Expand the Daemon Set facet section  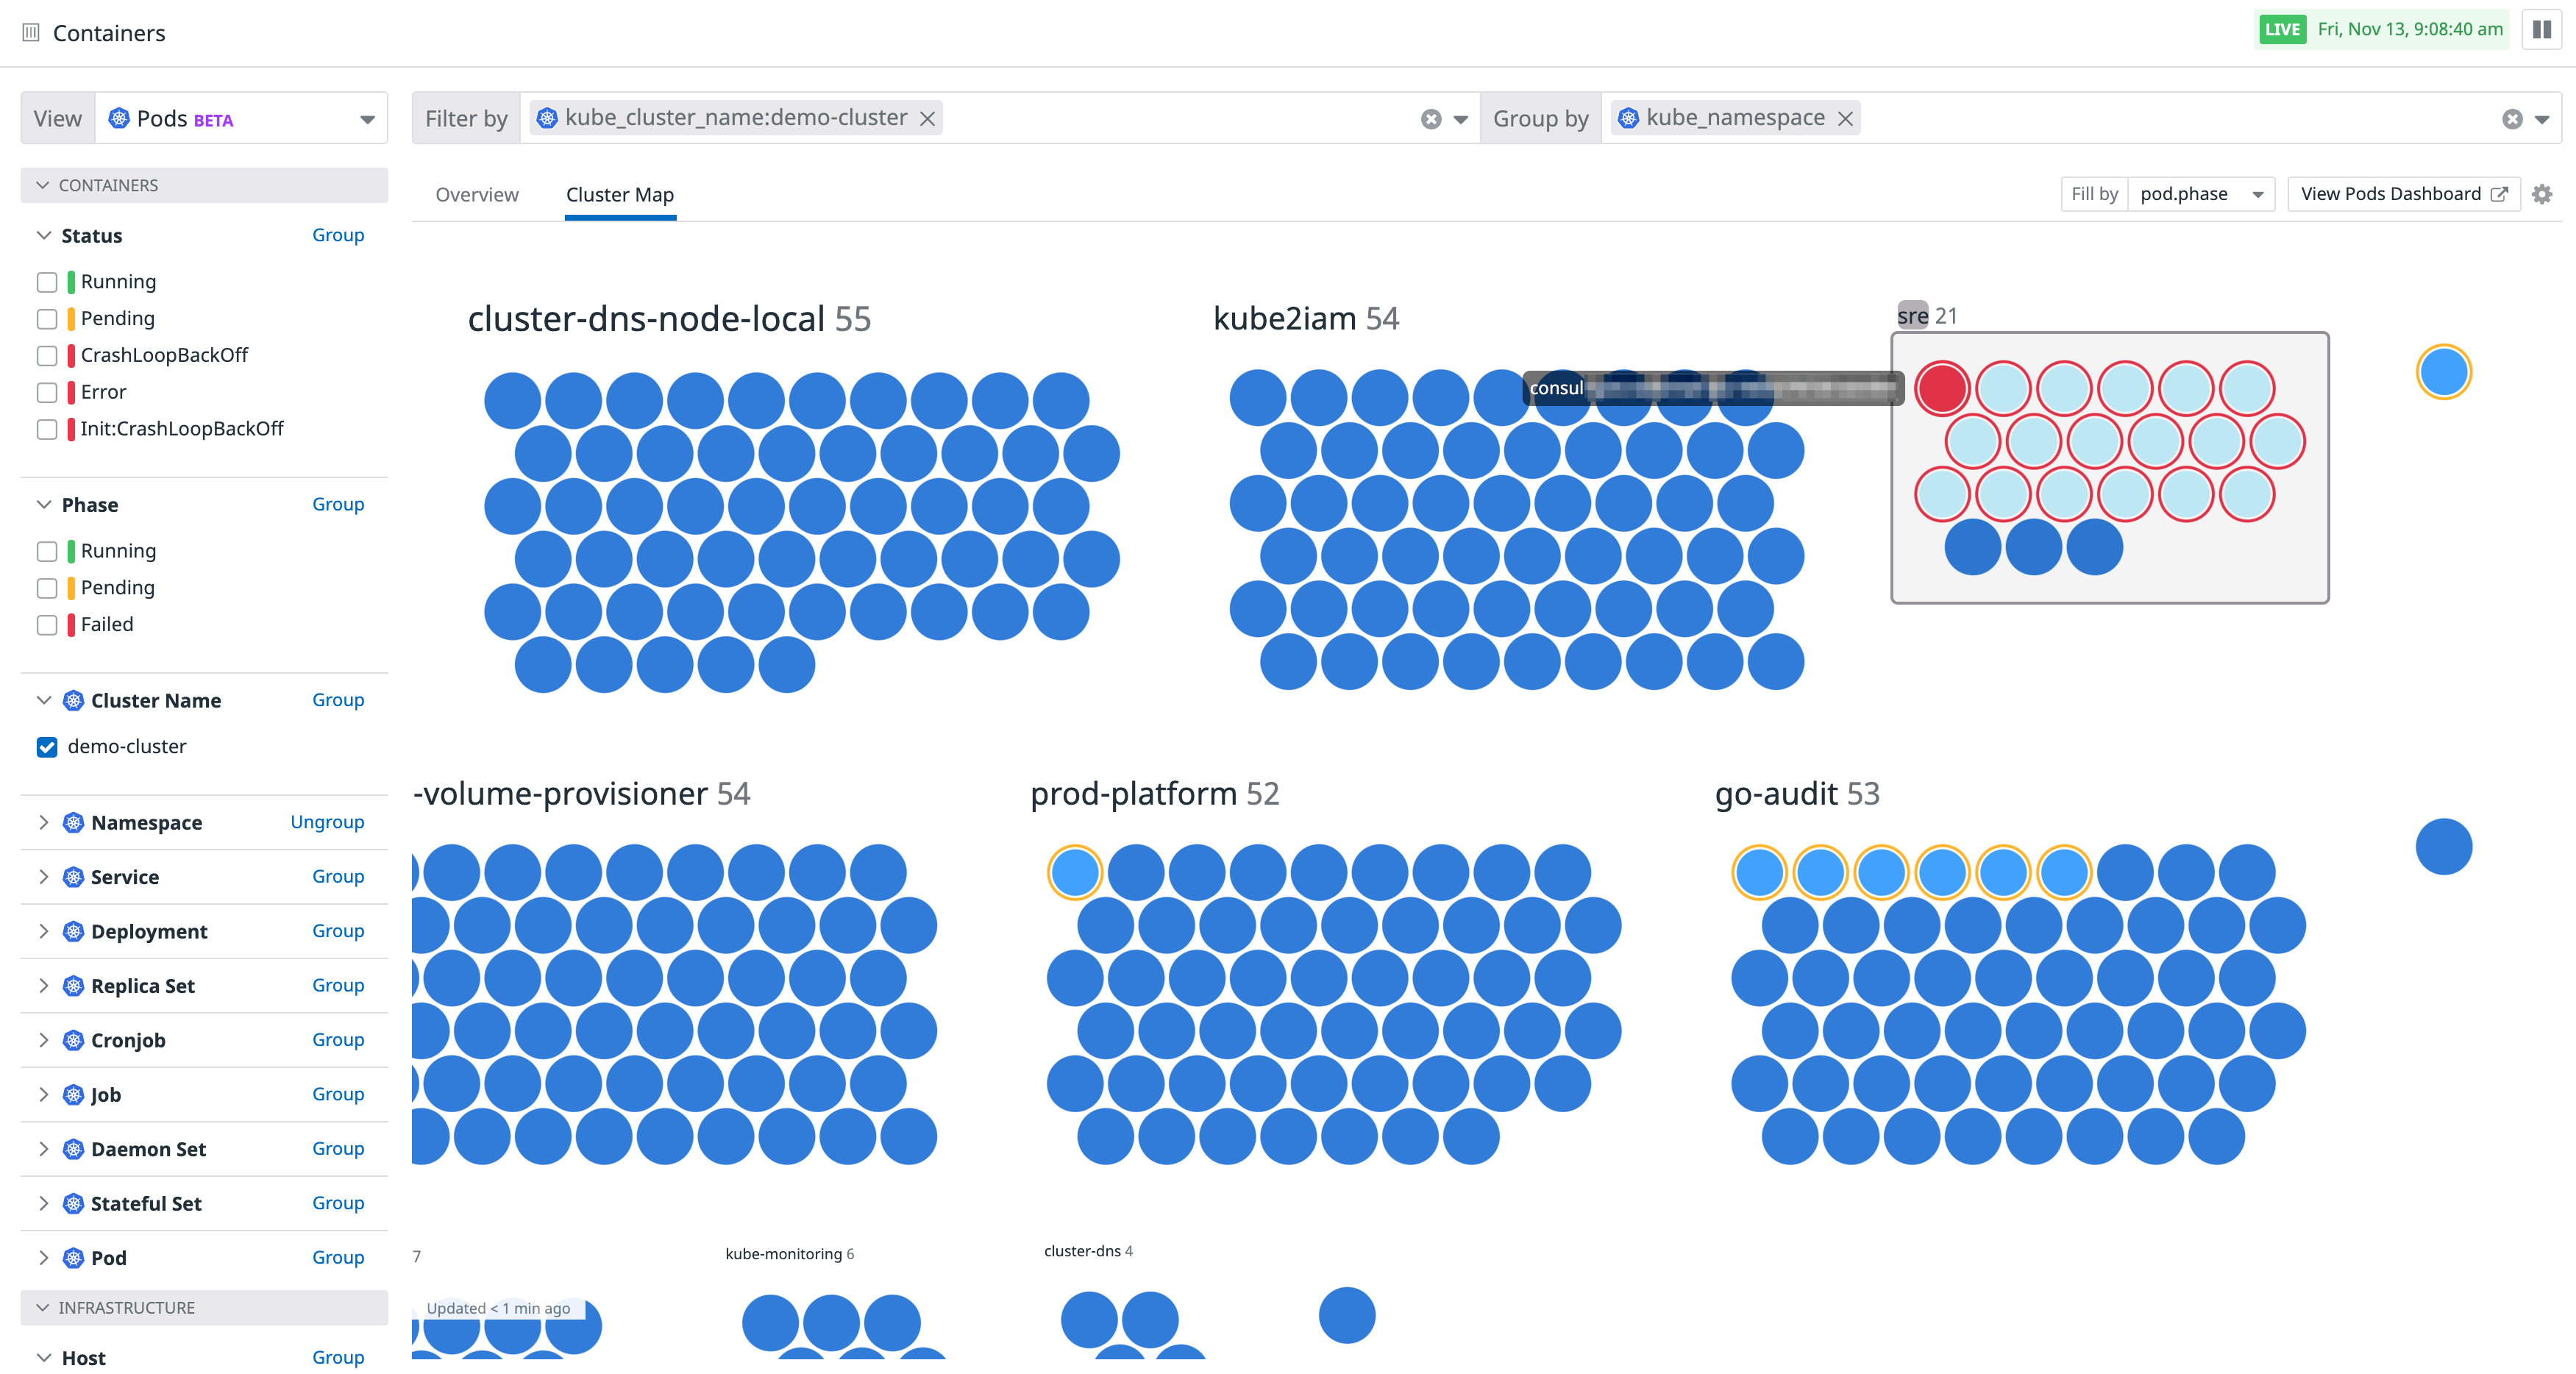(x=43, y=1149)
